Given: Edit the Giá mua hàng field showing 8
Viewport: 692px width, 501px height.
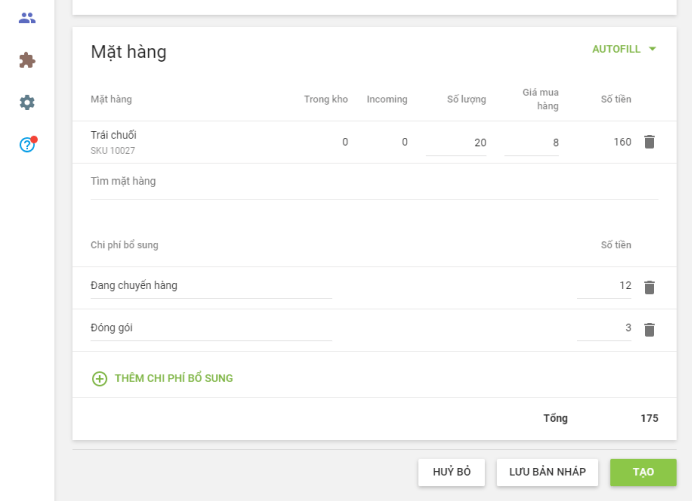Looking at the screenshot, I should tap(532, 143).
